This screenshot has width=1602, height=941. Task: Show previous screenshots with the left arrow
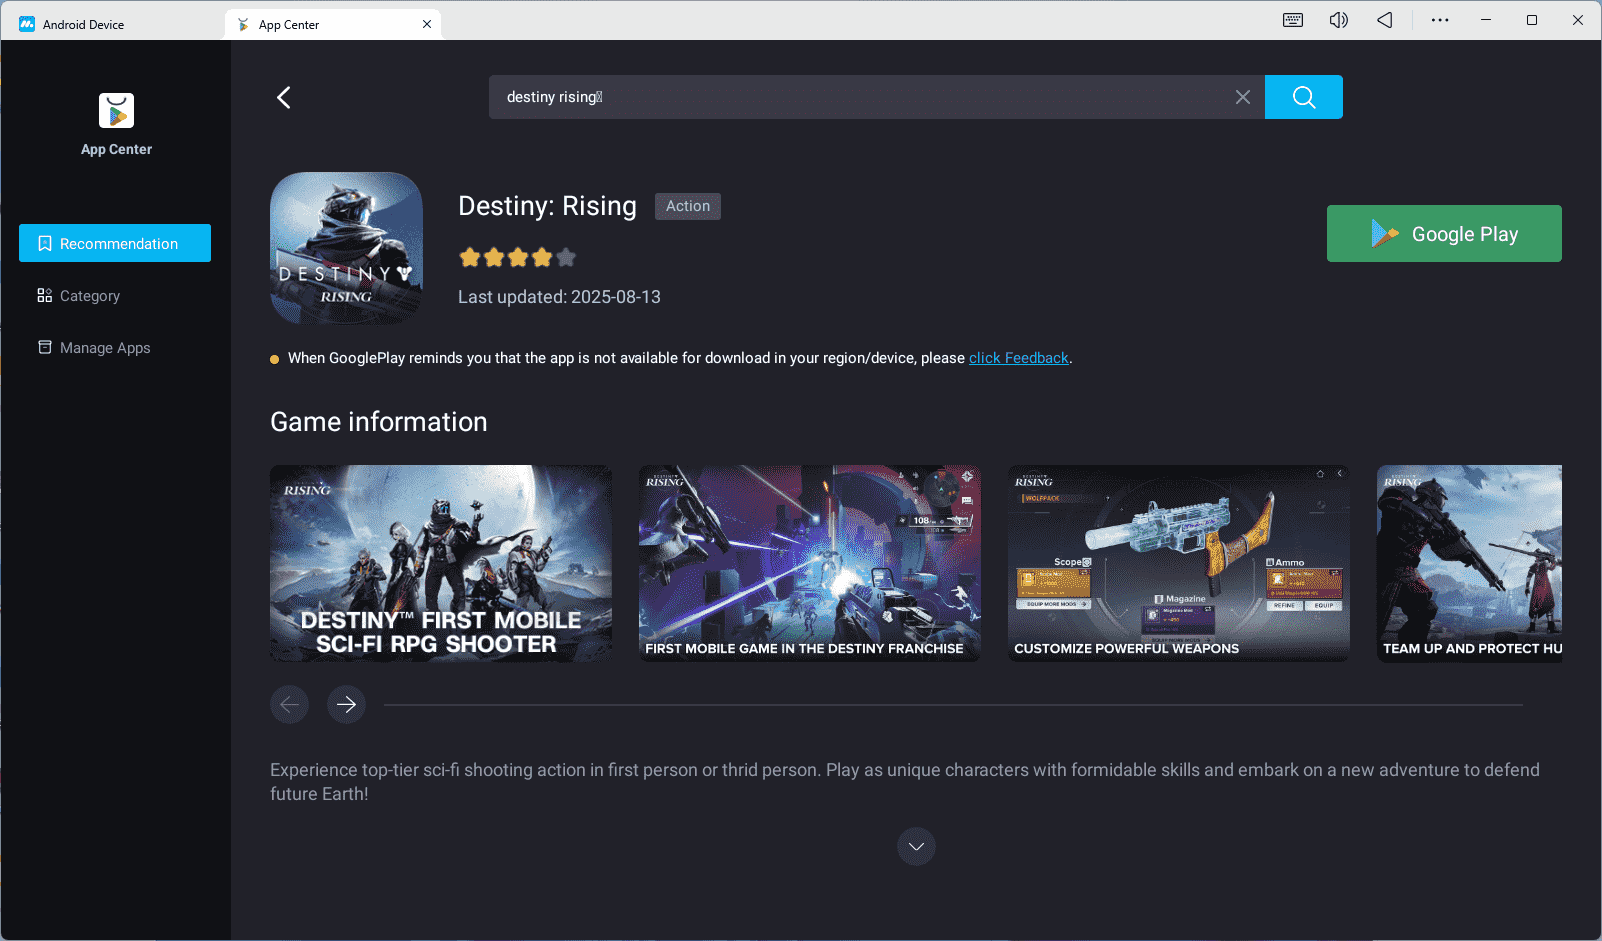point(289,705)
